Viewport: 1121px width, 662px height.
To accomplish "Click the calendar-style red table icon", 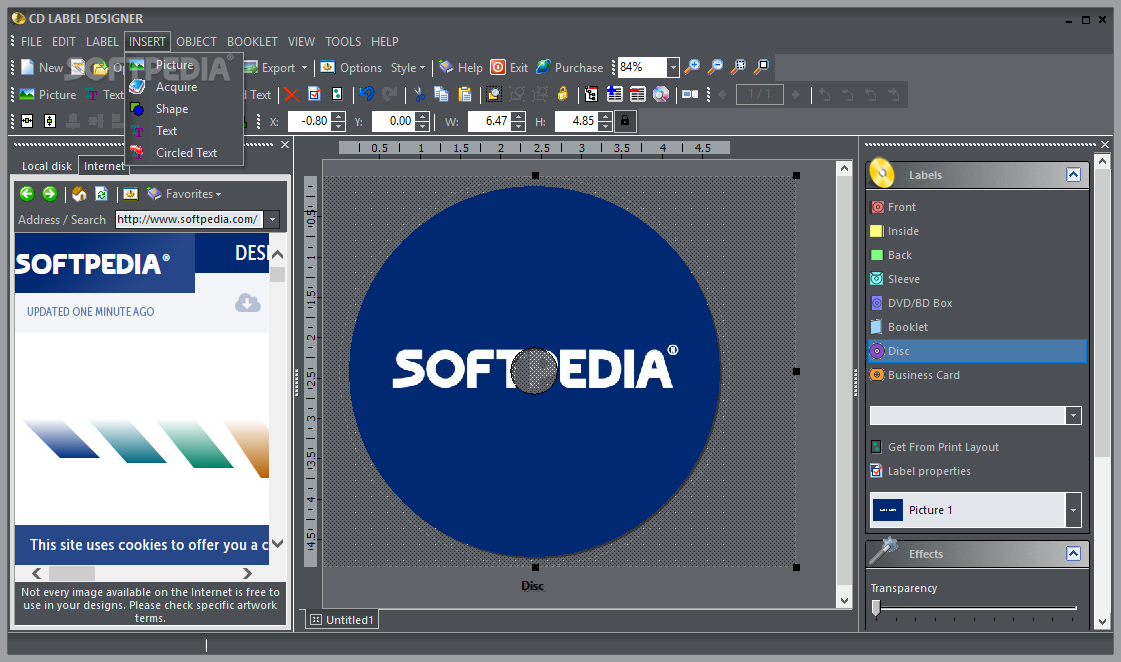I will click(638, 94).
